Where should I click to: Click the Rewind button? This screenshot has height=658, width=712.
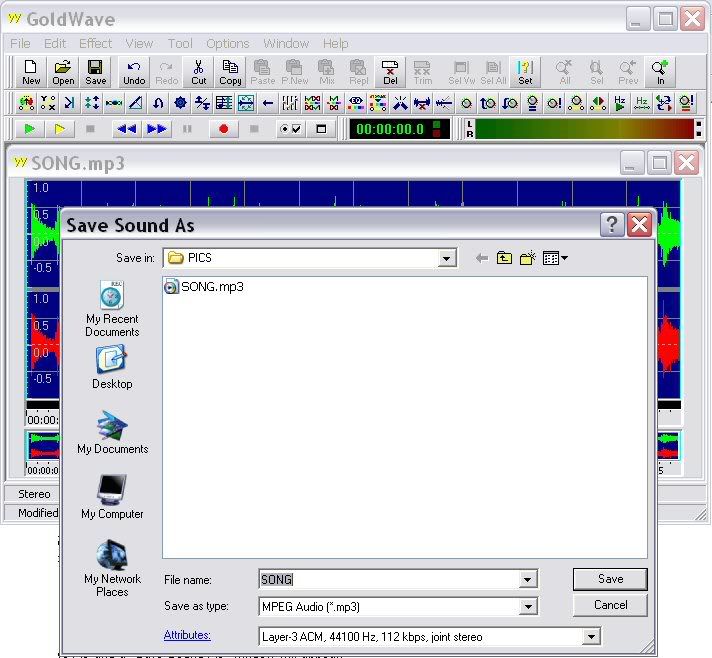[126, 129]
